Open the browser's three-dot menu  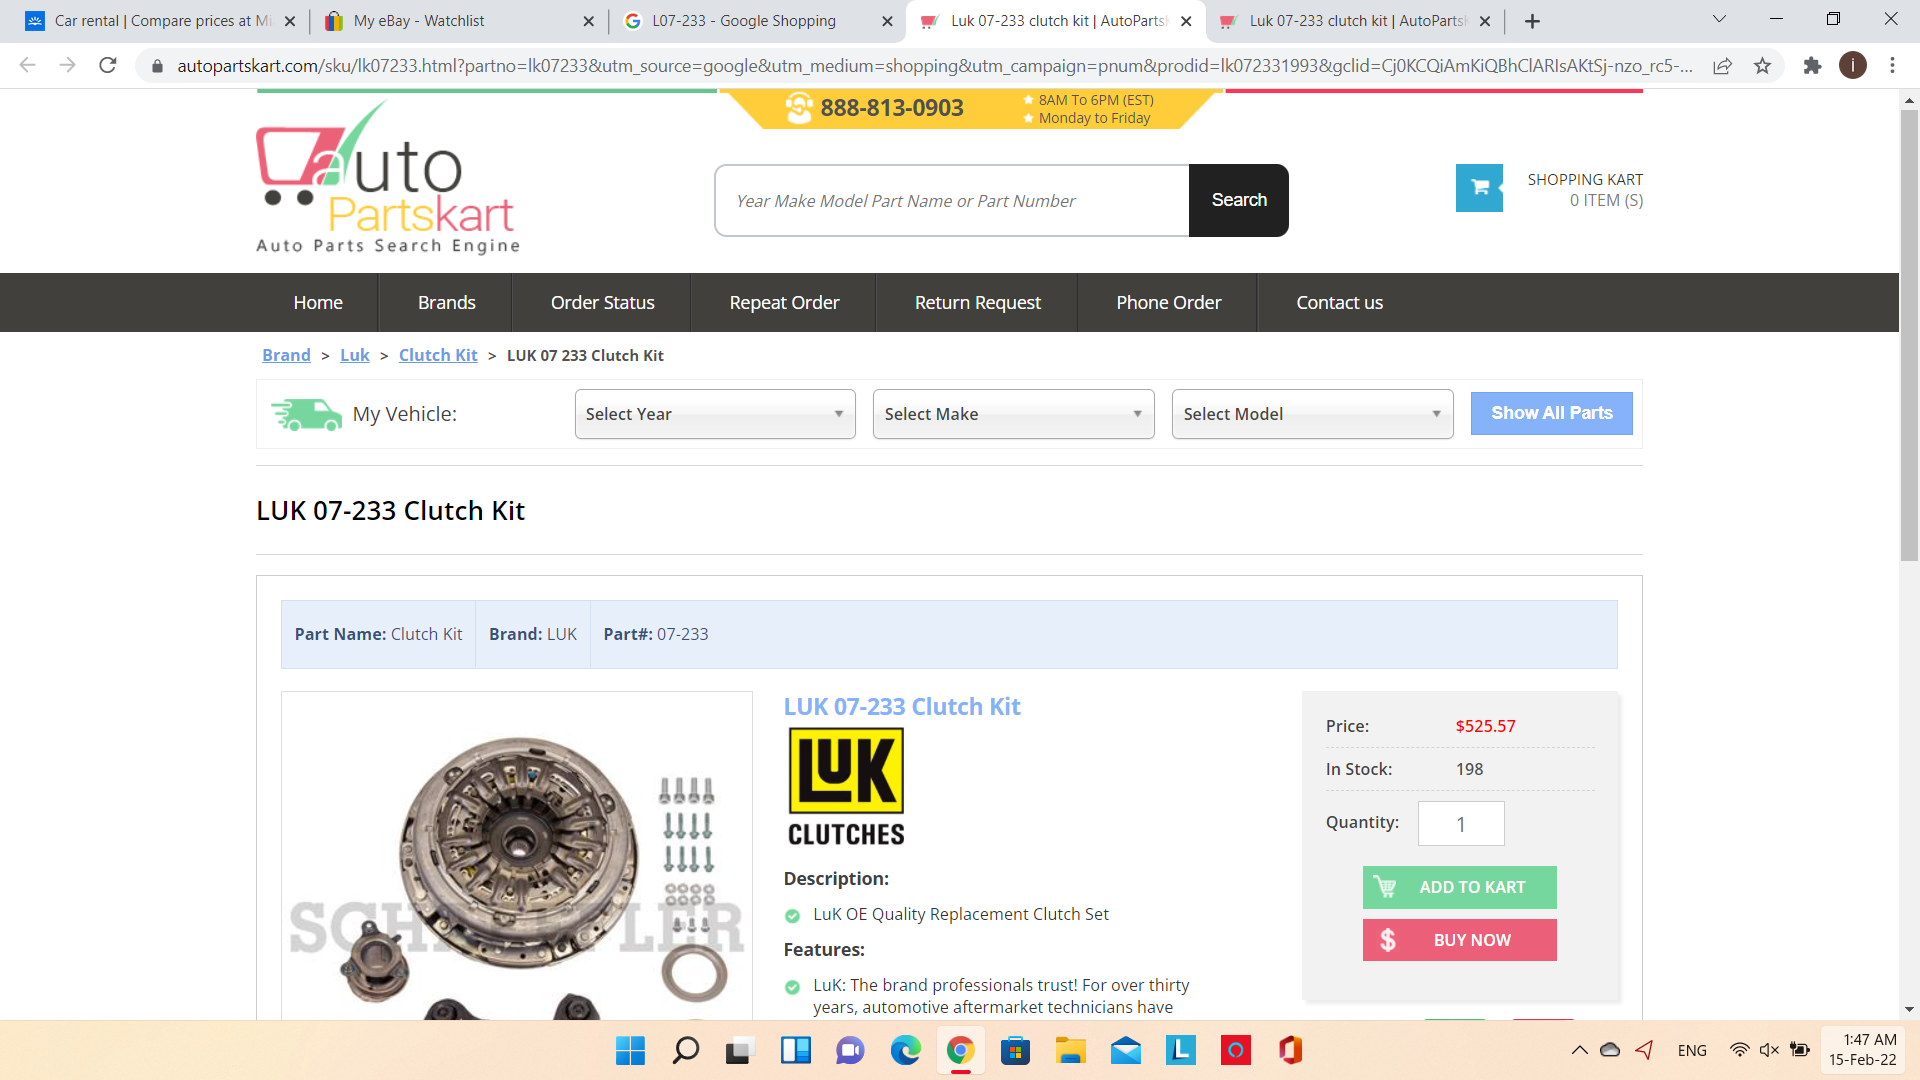pyautogui.click(x=1892, y=66)
